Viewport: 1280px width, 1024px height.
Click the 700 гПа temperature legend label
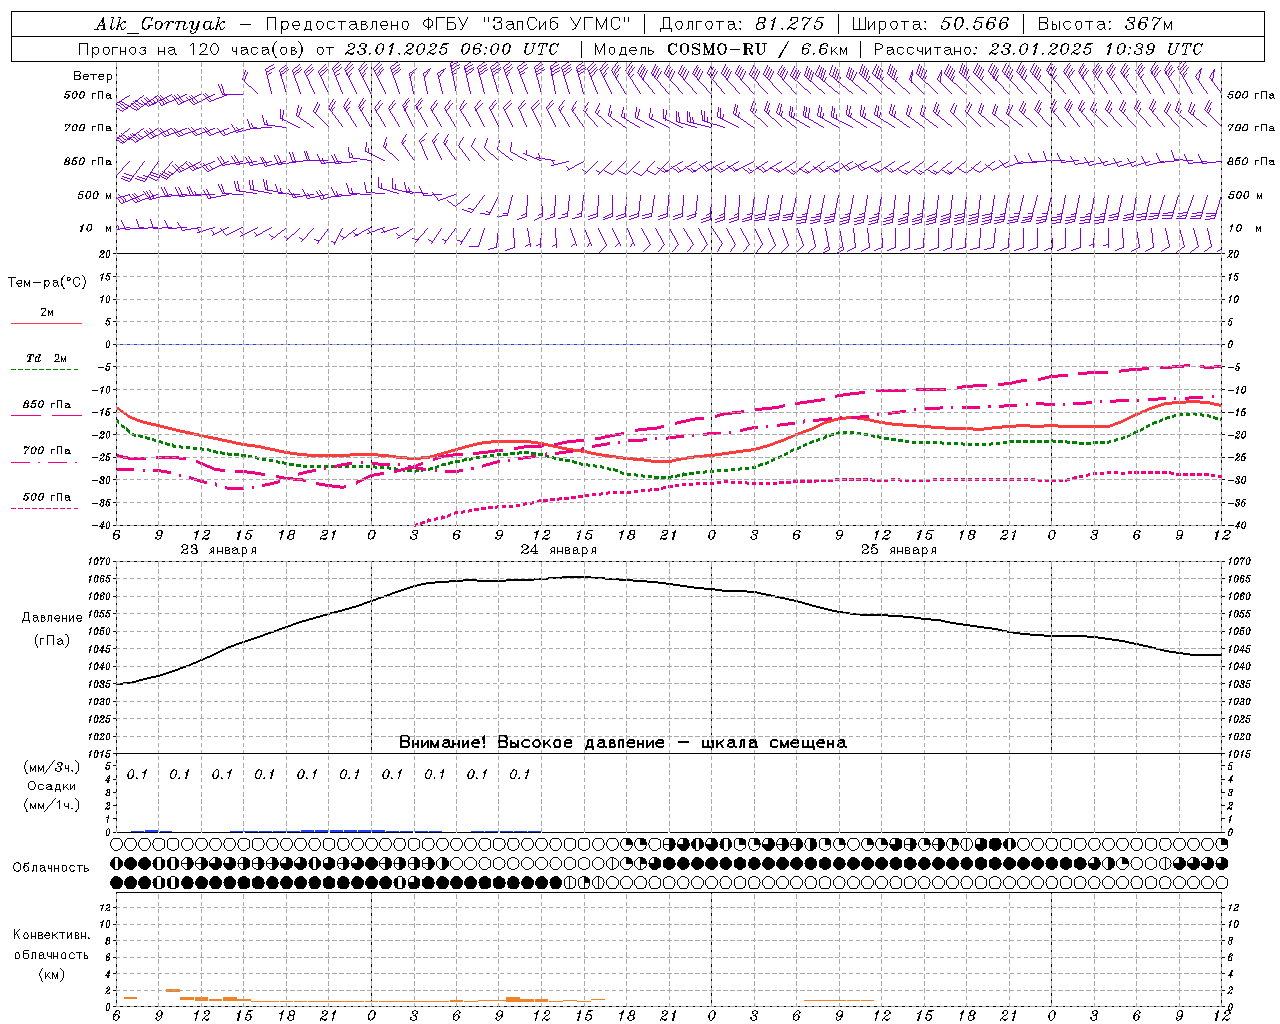click(x=47, y=451)
